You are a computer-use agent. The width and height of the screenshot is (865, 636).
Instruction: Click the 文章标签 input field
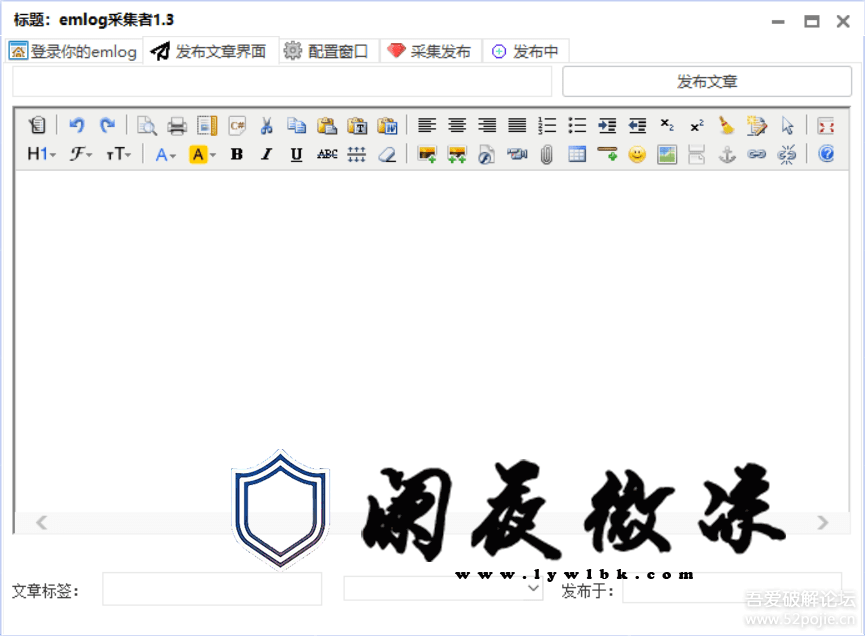point(212,589)
